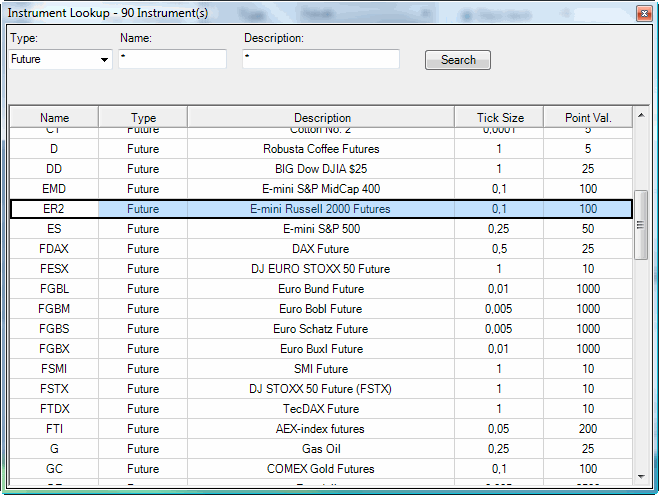Select the G Gas Oil row

click(x=321, y=449)
